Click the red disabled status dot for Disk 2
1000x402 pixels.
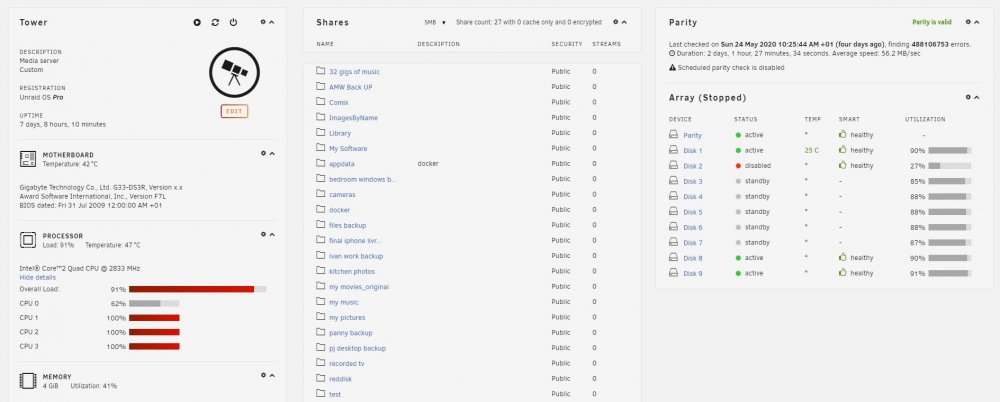[738, 166]
